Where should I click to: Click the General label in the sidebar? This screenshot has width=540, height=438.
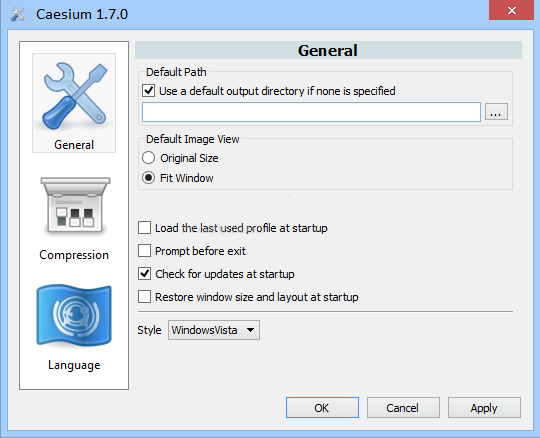tap(74, 145)
